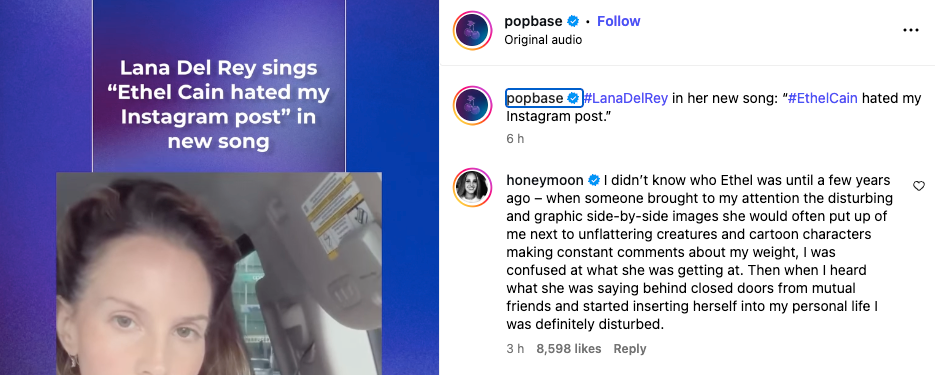The image size is (935, 375).
Task: Reply to honeymoon's comment
Action: 630,349
